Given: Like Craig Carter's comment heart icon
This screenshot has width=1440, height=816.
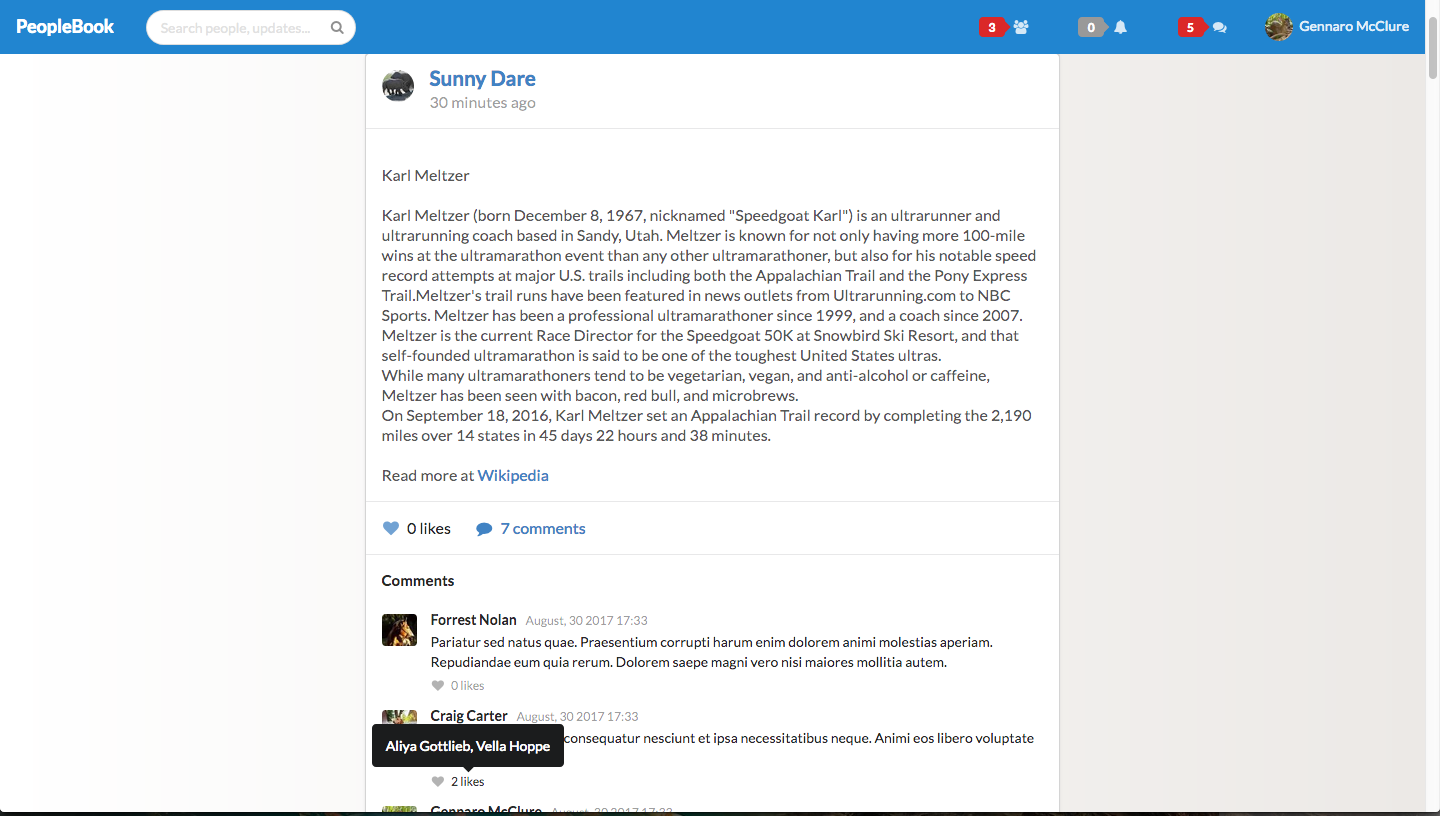Looking at the screenshot, I should pyautogui.click(x=438, y=782).
